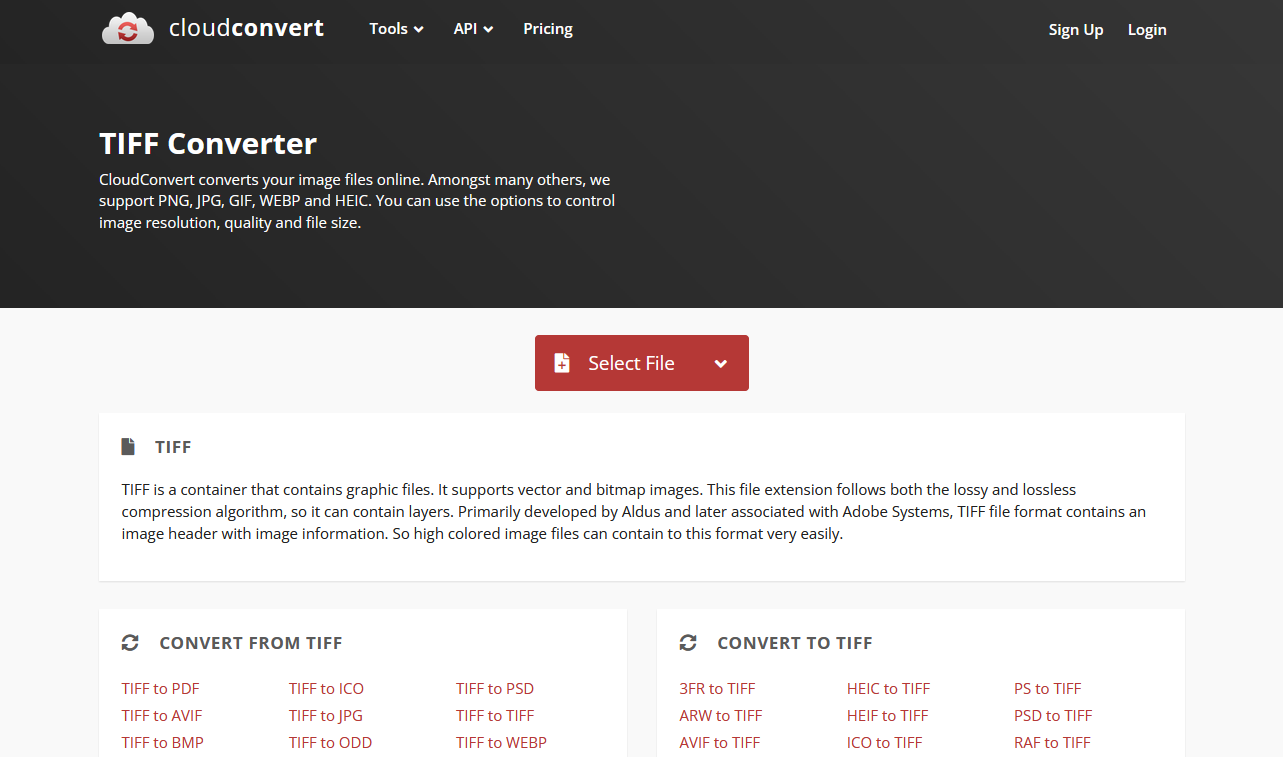Click the refresh icon beside Convert From TIFF
1283x757 pixels.
(x=130, y=643)
